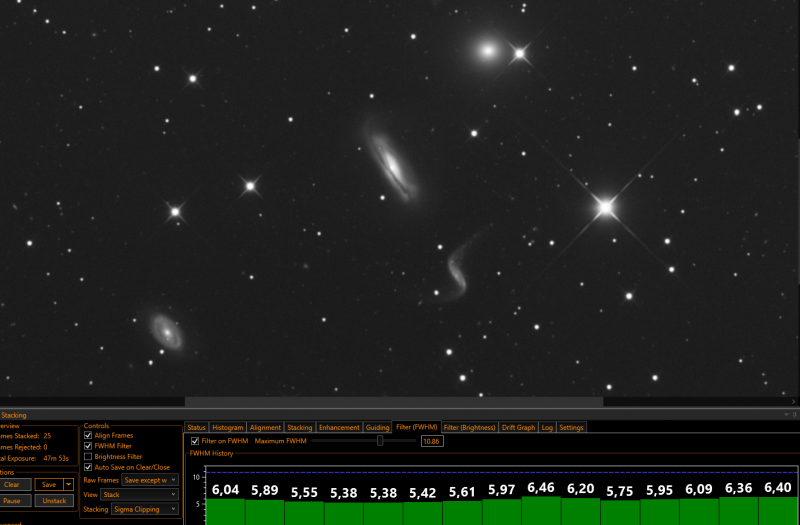Click the Save button
Viewport: 800px width, 525px height.
[49, 485]
